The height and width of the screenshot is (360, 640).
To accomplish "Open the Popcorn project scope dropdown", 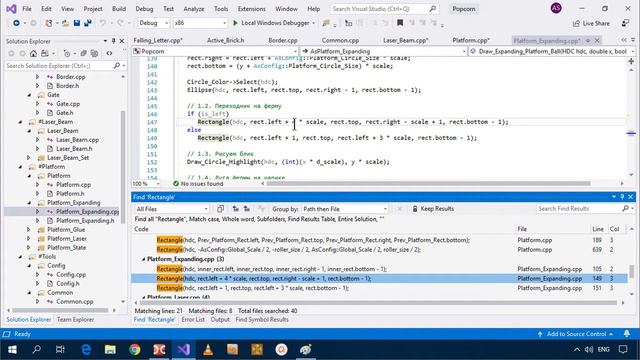I will click(215, 51).
